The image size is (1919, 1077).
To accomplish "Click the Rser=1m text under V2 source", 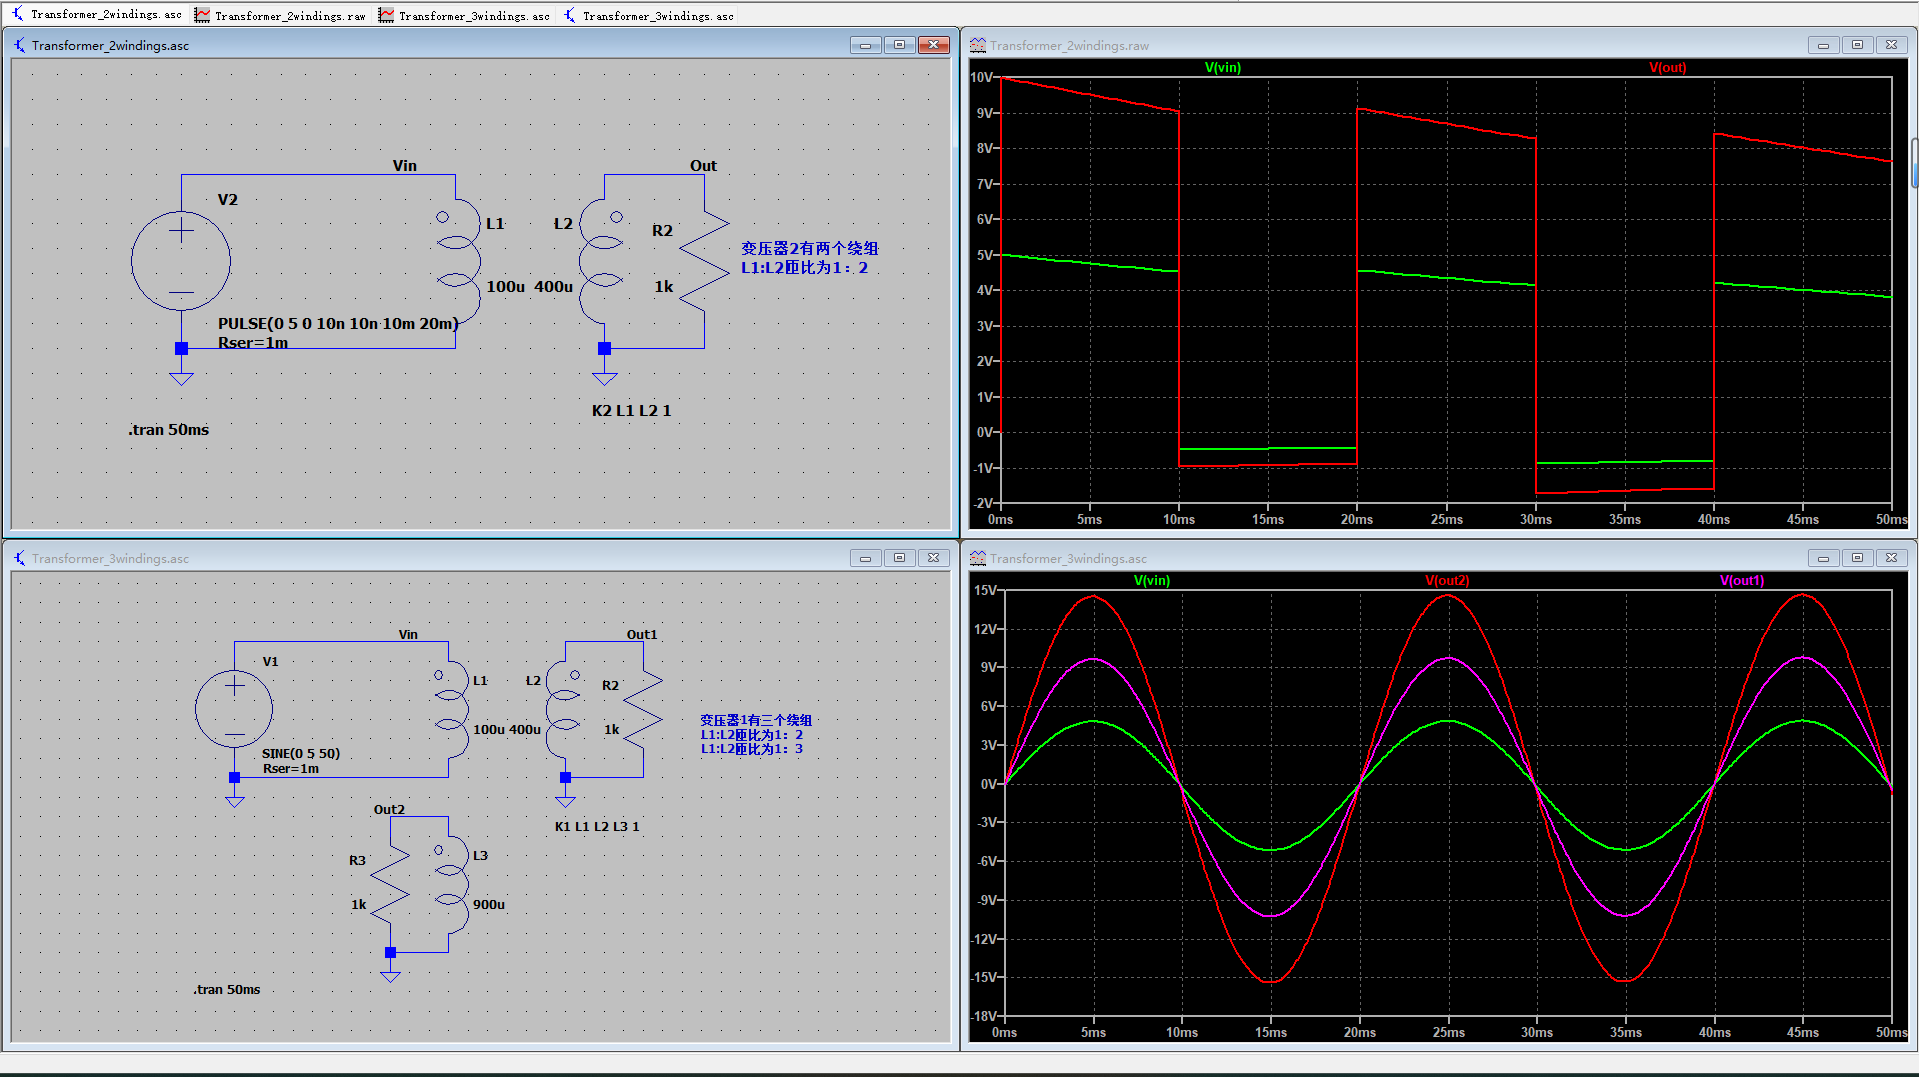I will pos(253,342).
